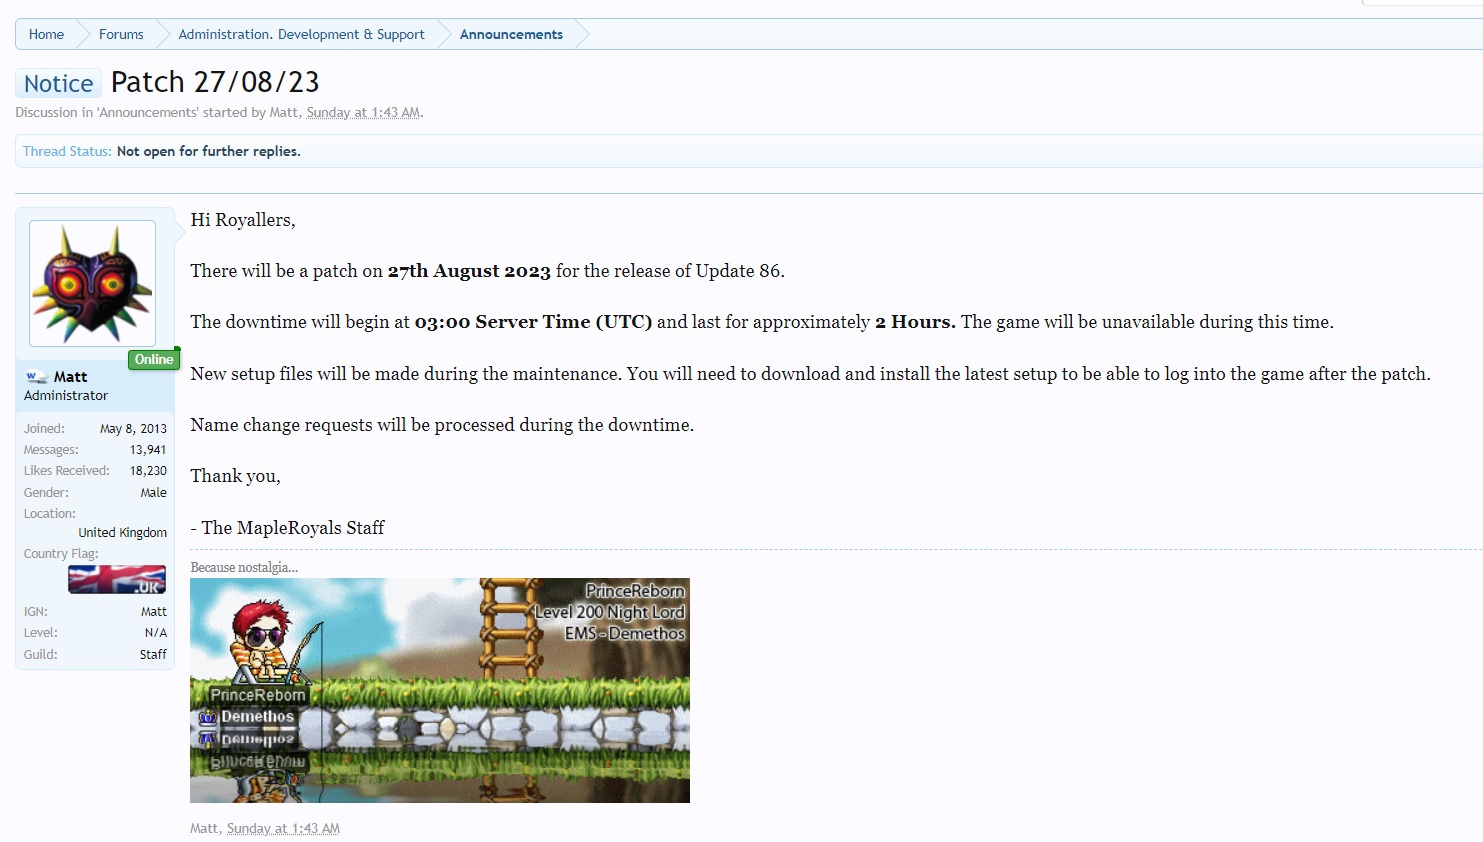The image size is (1483, 842).
Task: Click the Notice thread prefix label
Action: (x=58, y=84)
